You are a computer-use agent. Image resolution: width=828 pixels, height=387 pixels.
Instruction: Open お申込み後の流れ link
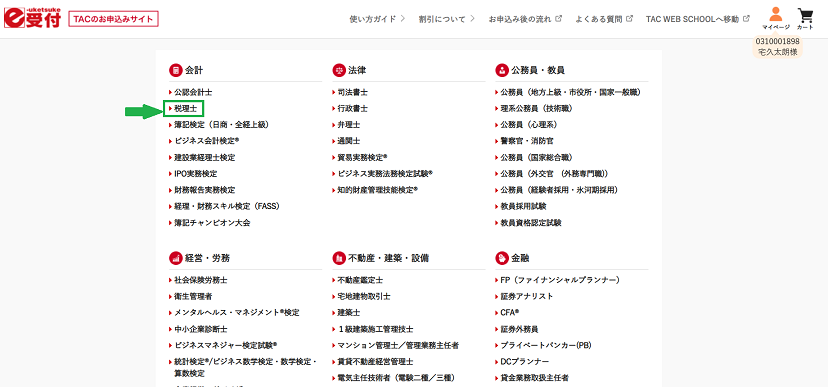click(x=525, y=19)
